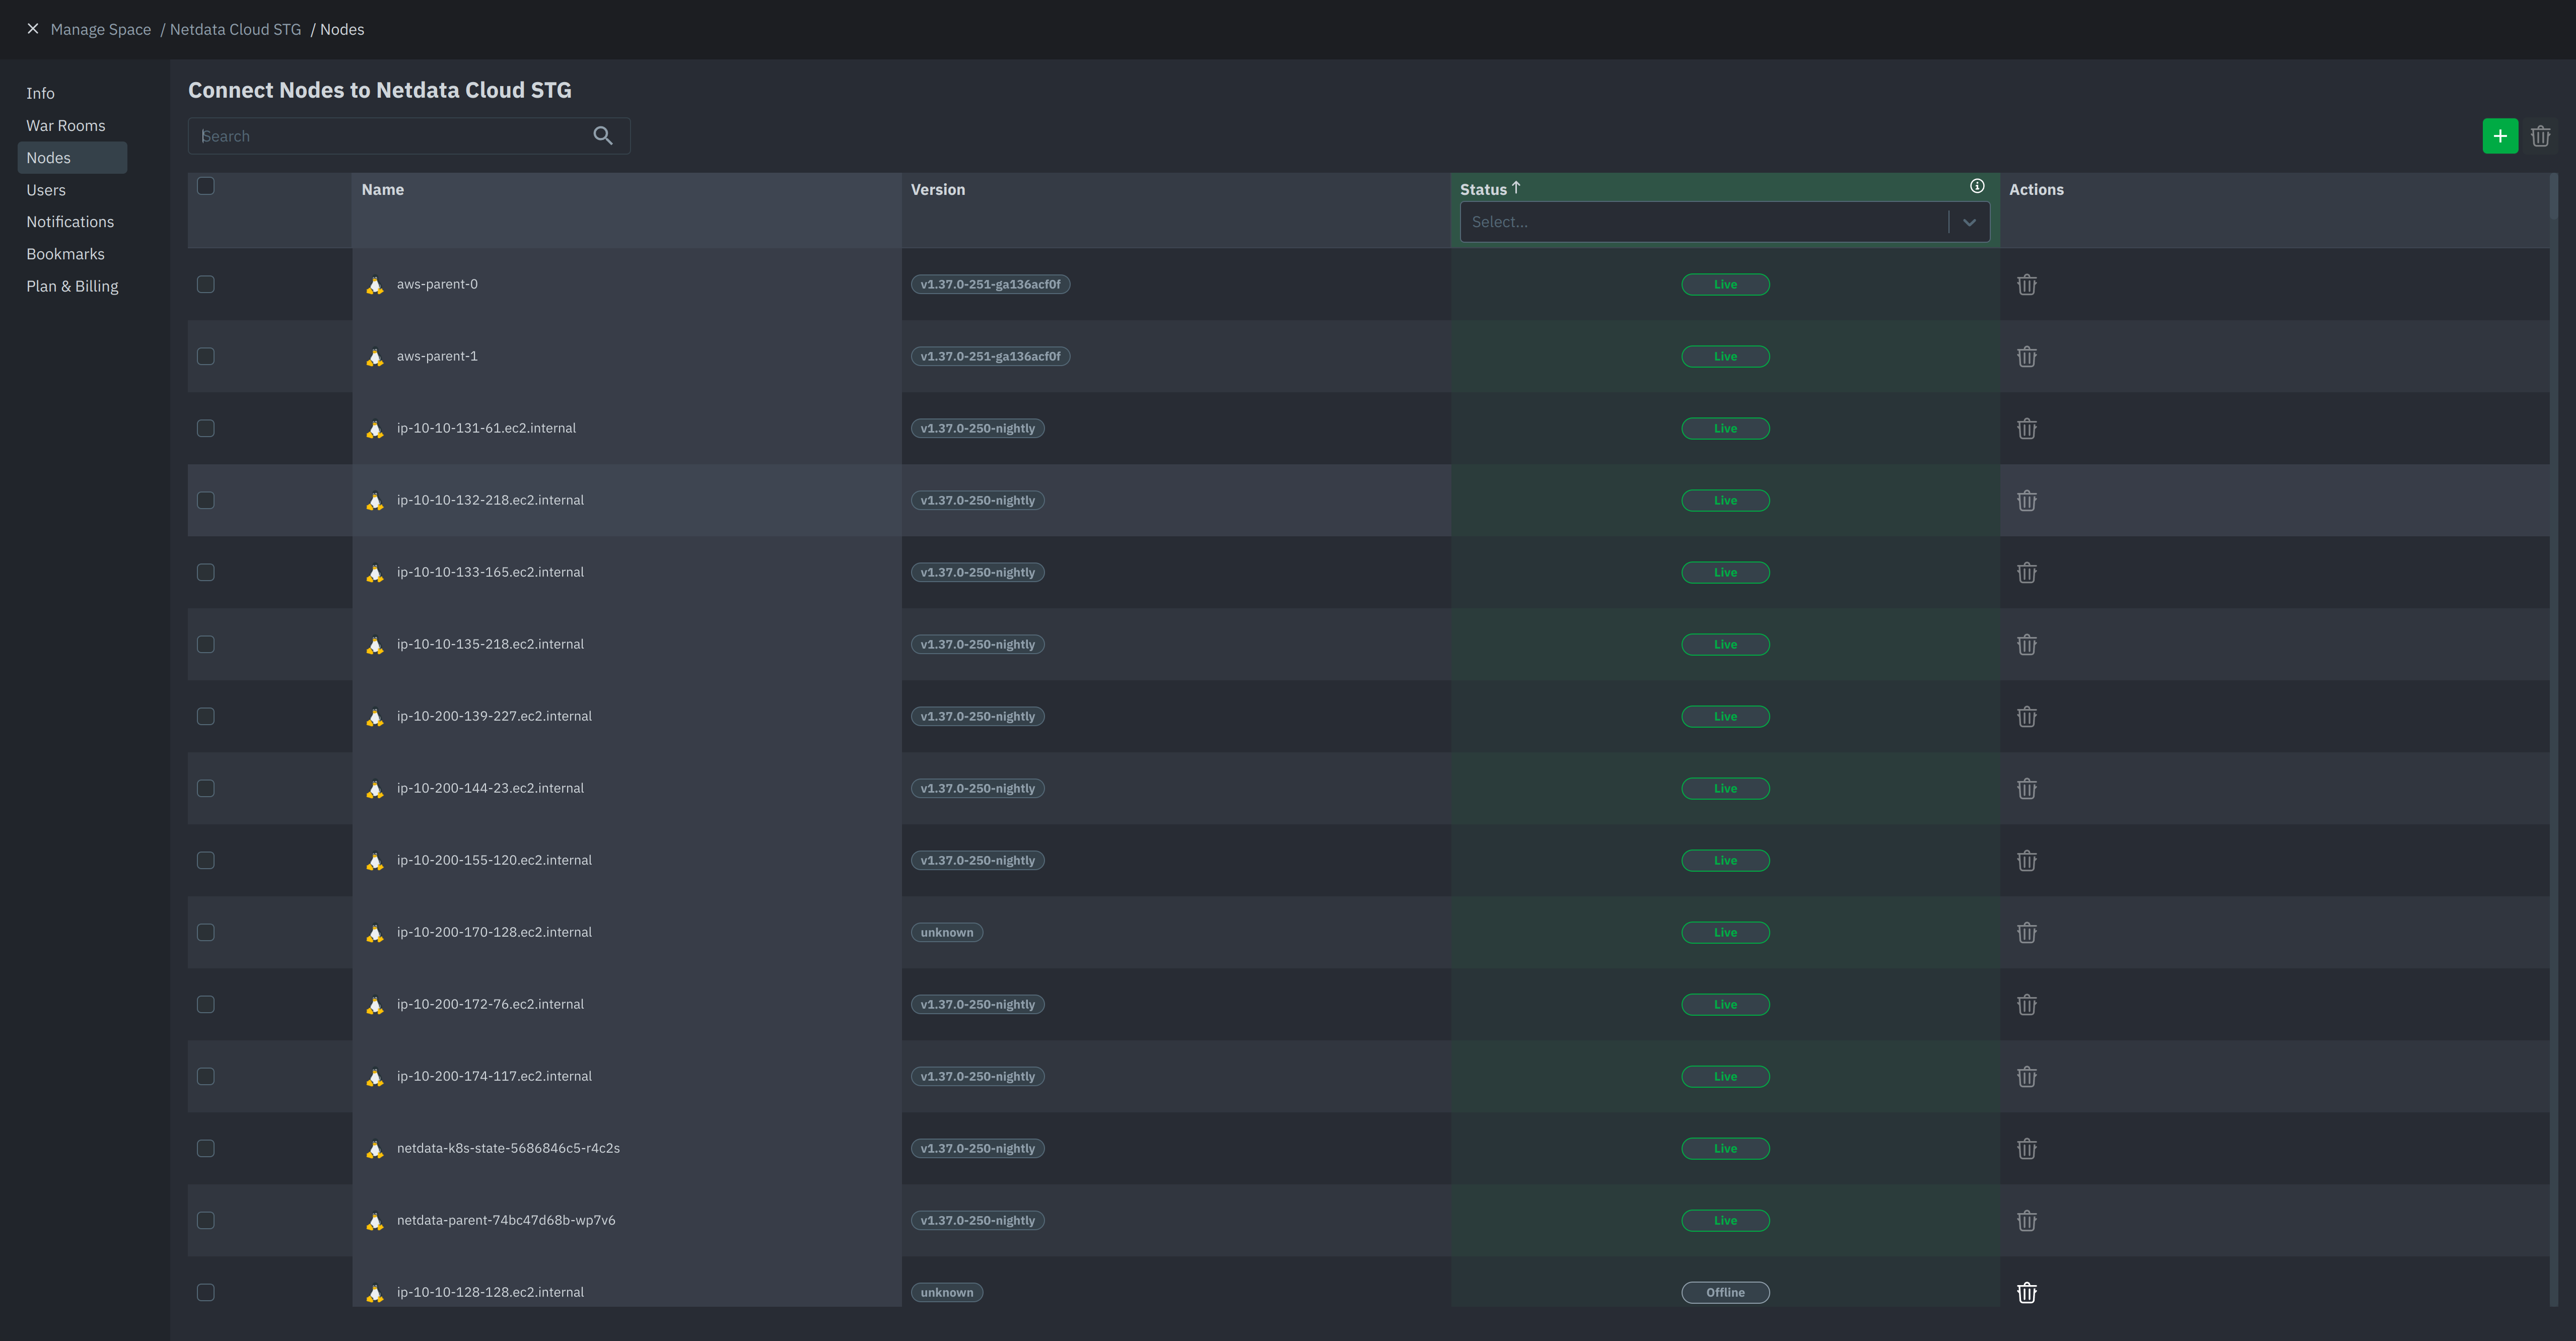Delete netdata-parent-74bc47d68b-wp7v6 via its trash icon
2576x1341 pixels.
(x=2027, y=1220)
